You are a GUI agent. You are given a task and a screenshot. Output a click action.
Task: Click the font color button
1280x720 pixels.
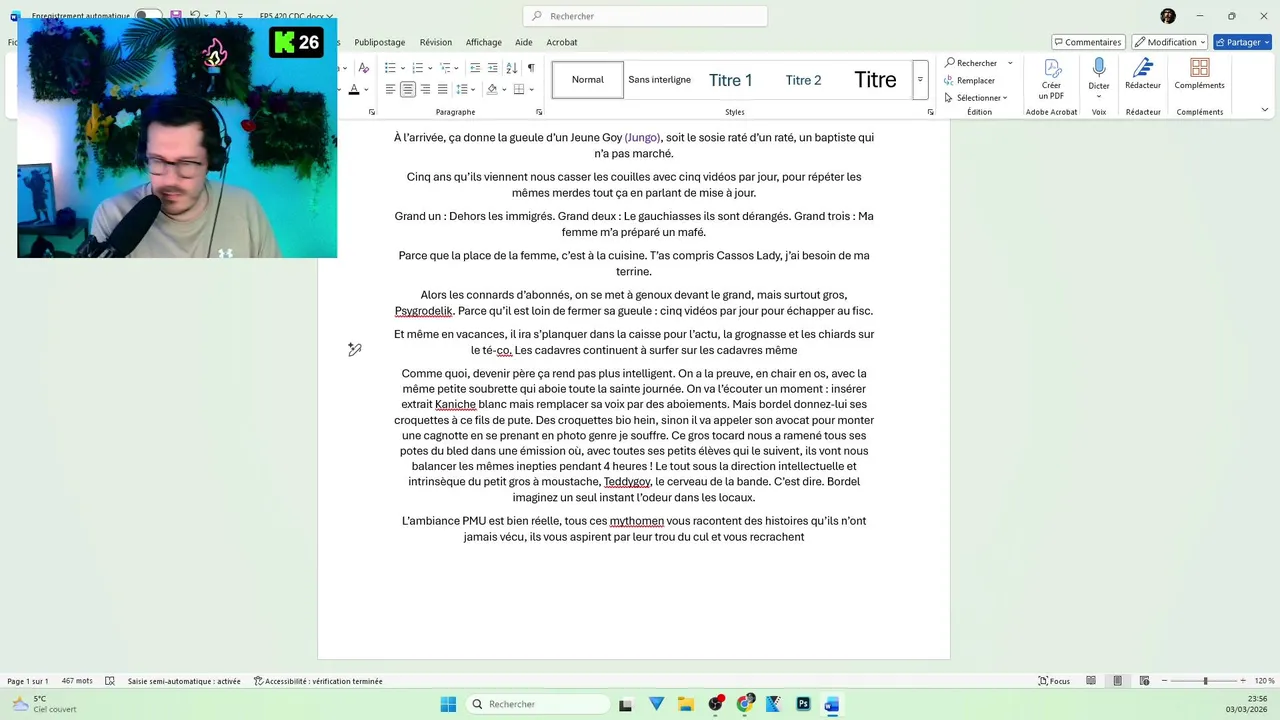(x=354, y=89)
